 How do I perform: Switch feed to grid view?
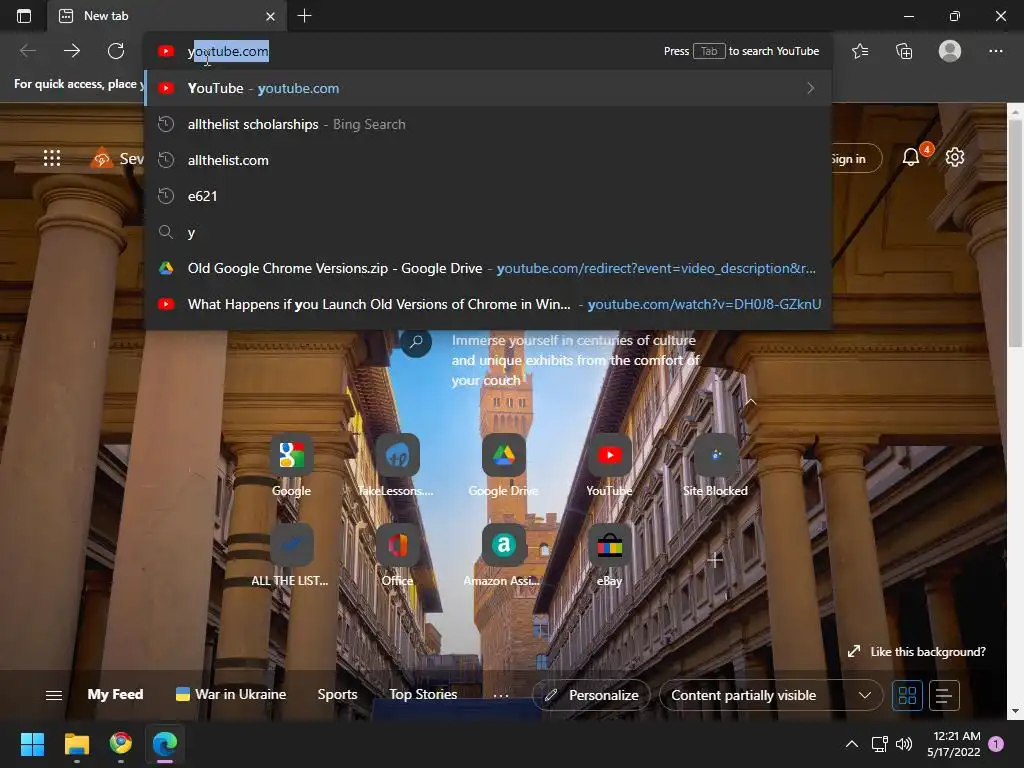coord(907,695)
